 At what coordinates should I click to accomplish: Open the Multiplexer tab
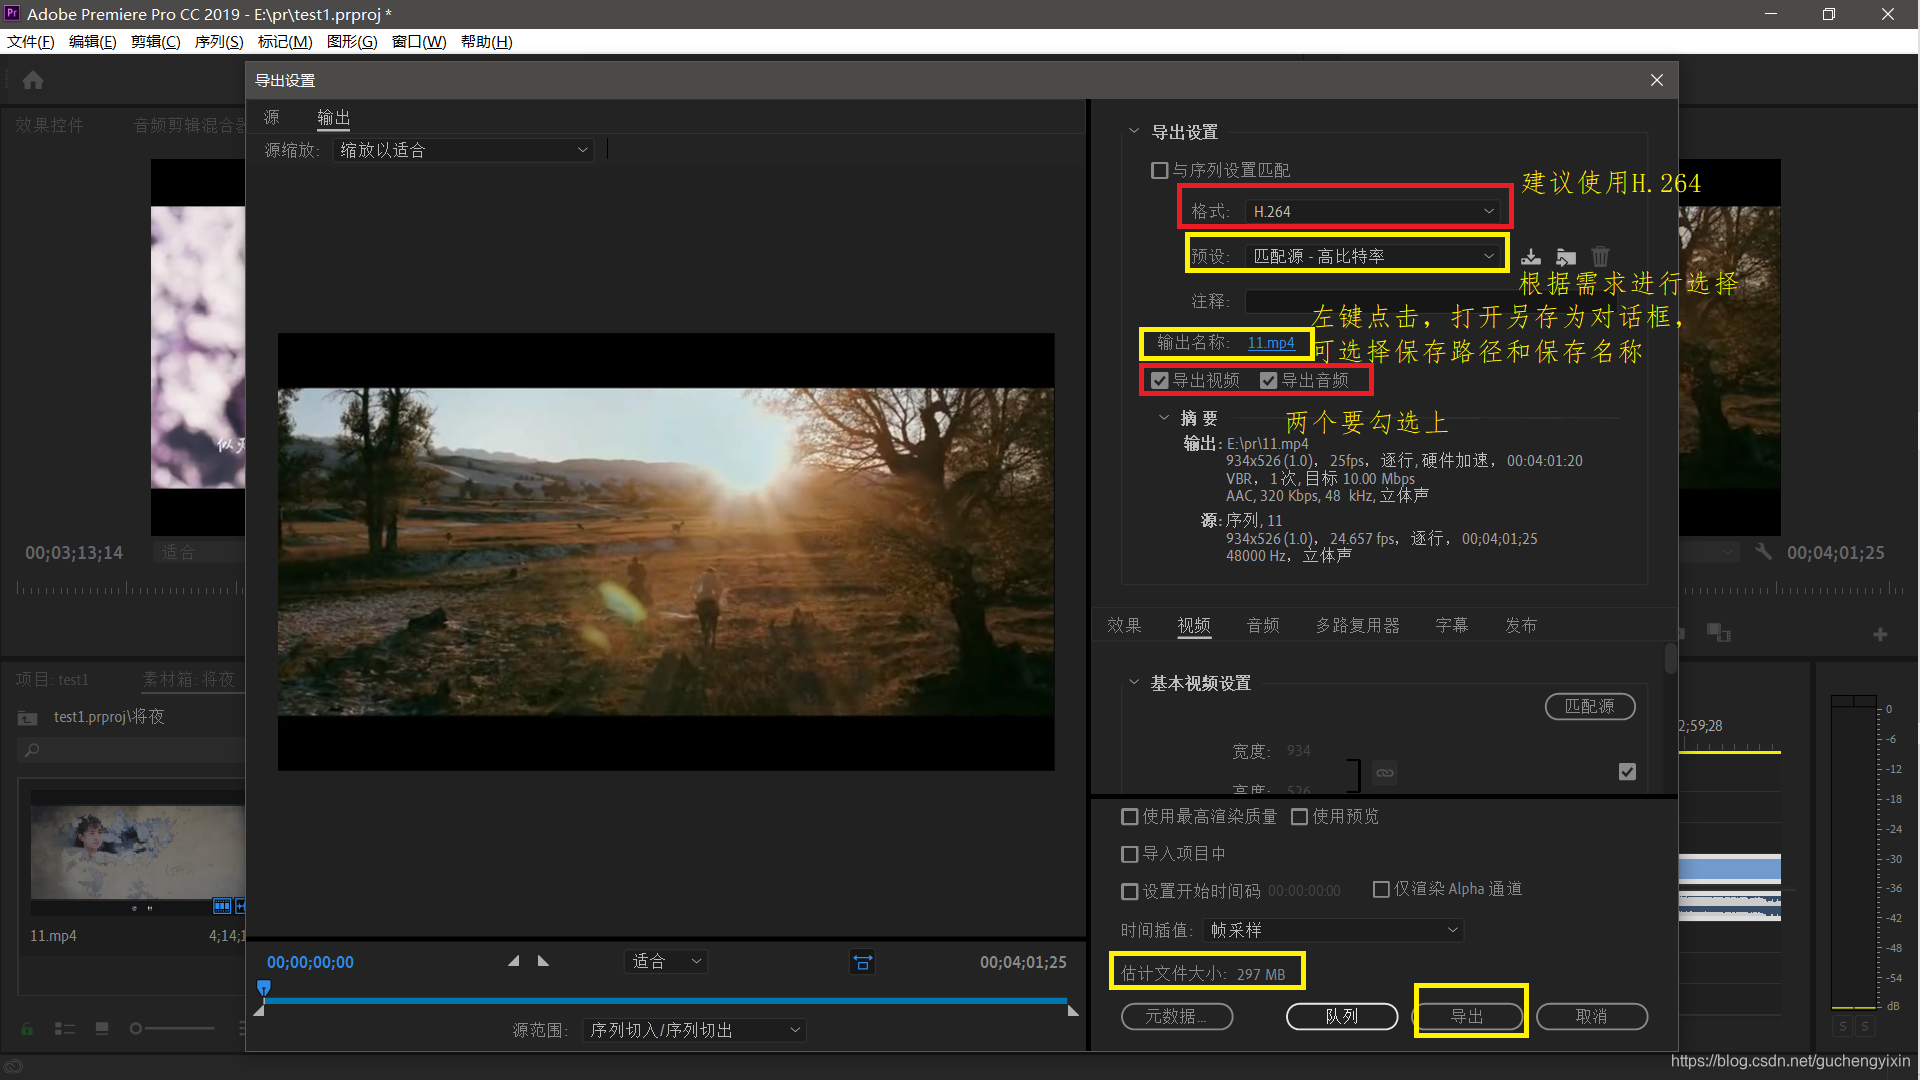(1357, 625)
